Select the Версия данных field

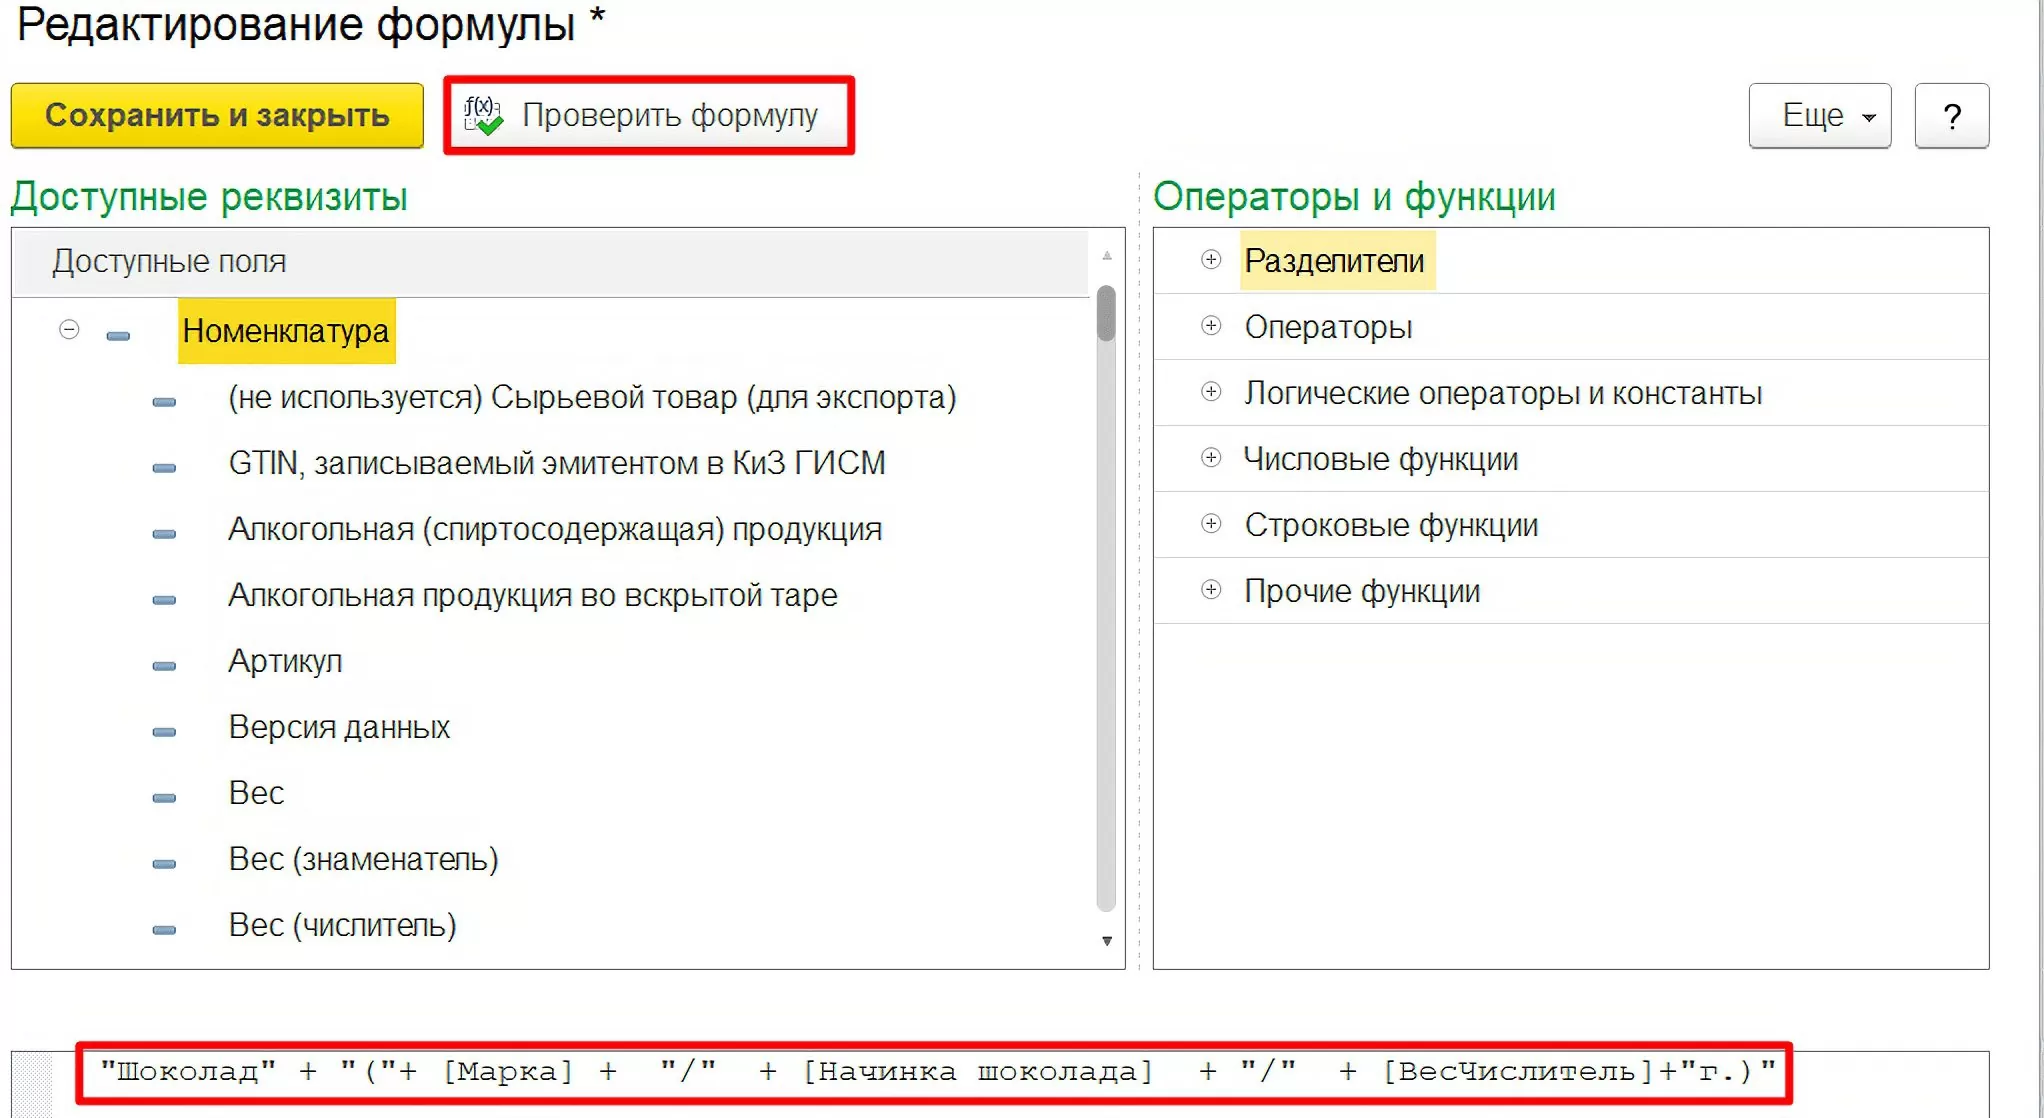point(339,727)
